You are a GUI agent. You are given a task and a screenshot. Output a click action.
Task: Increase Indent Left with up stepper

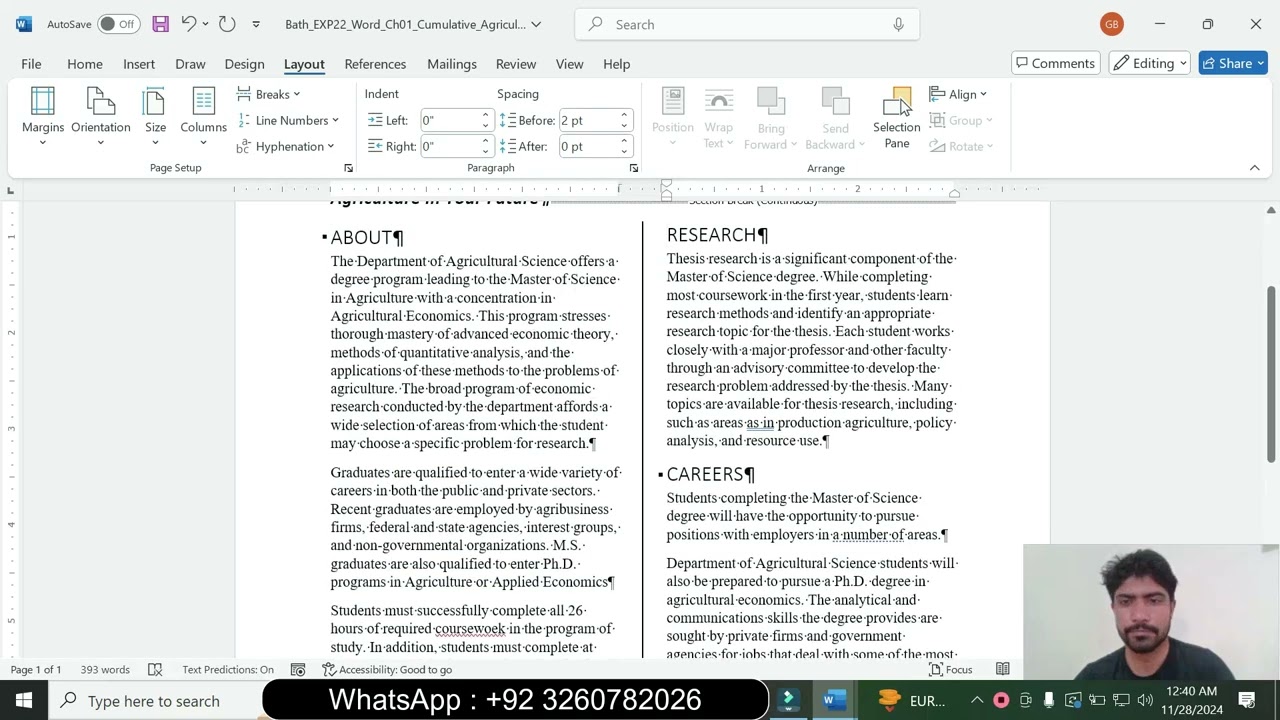486,115
